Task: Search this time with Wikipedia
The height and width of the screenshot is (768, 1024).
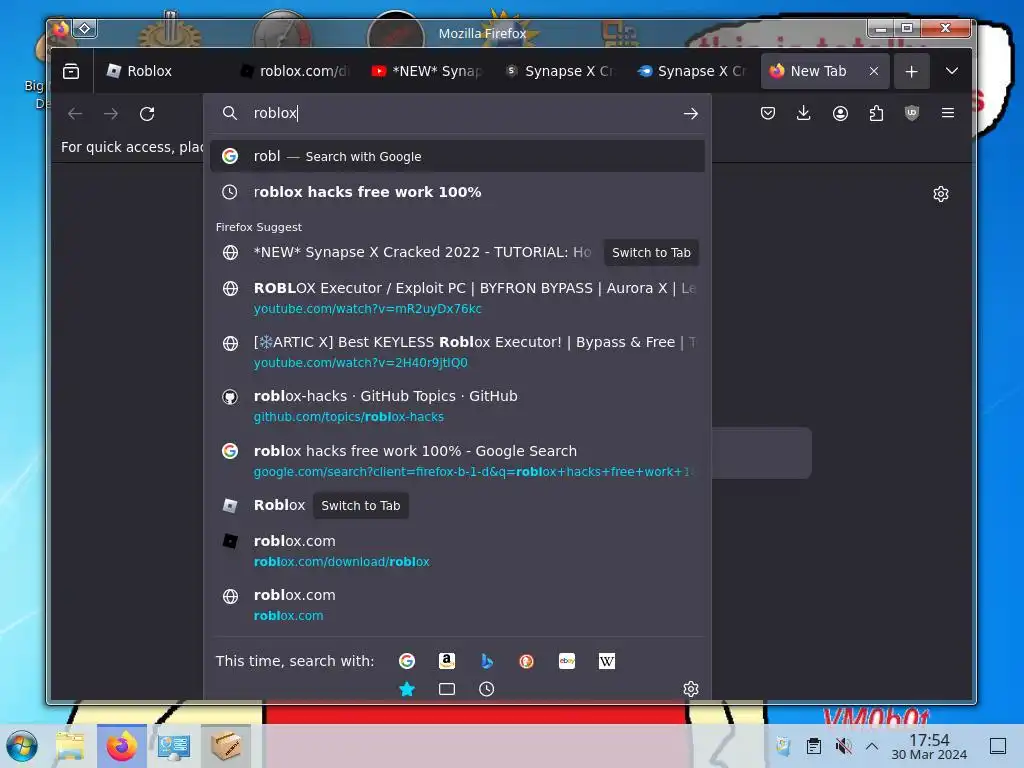Action: pos(607,661)
